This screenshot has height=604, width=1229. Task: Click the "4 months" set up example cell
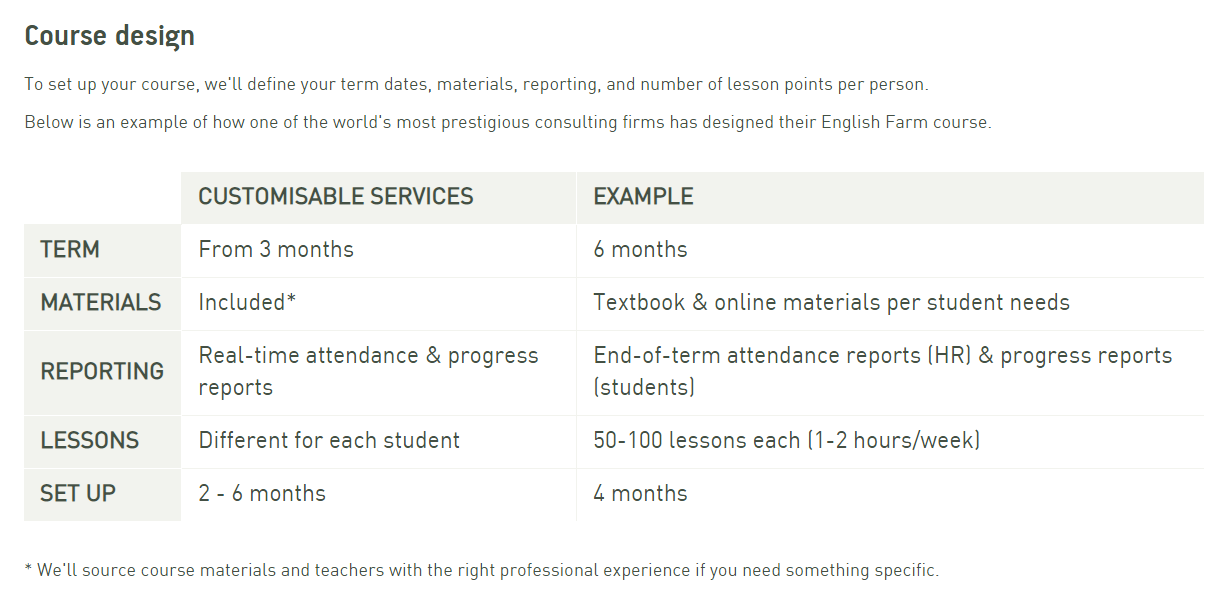pyautogui.click(x=640, y=494)
